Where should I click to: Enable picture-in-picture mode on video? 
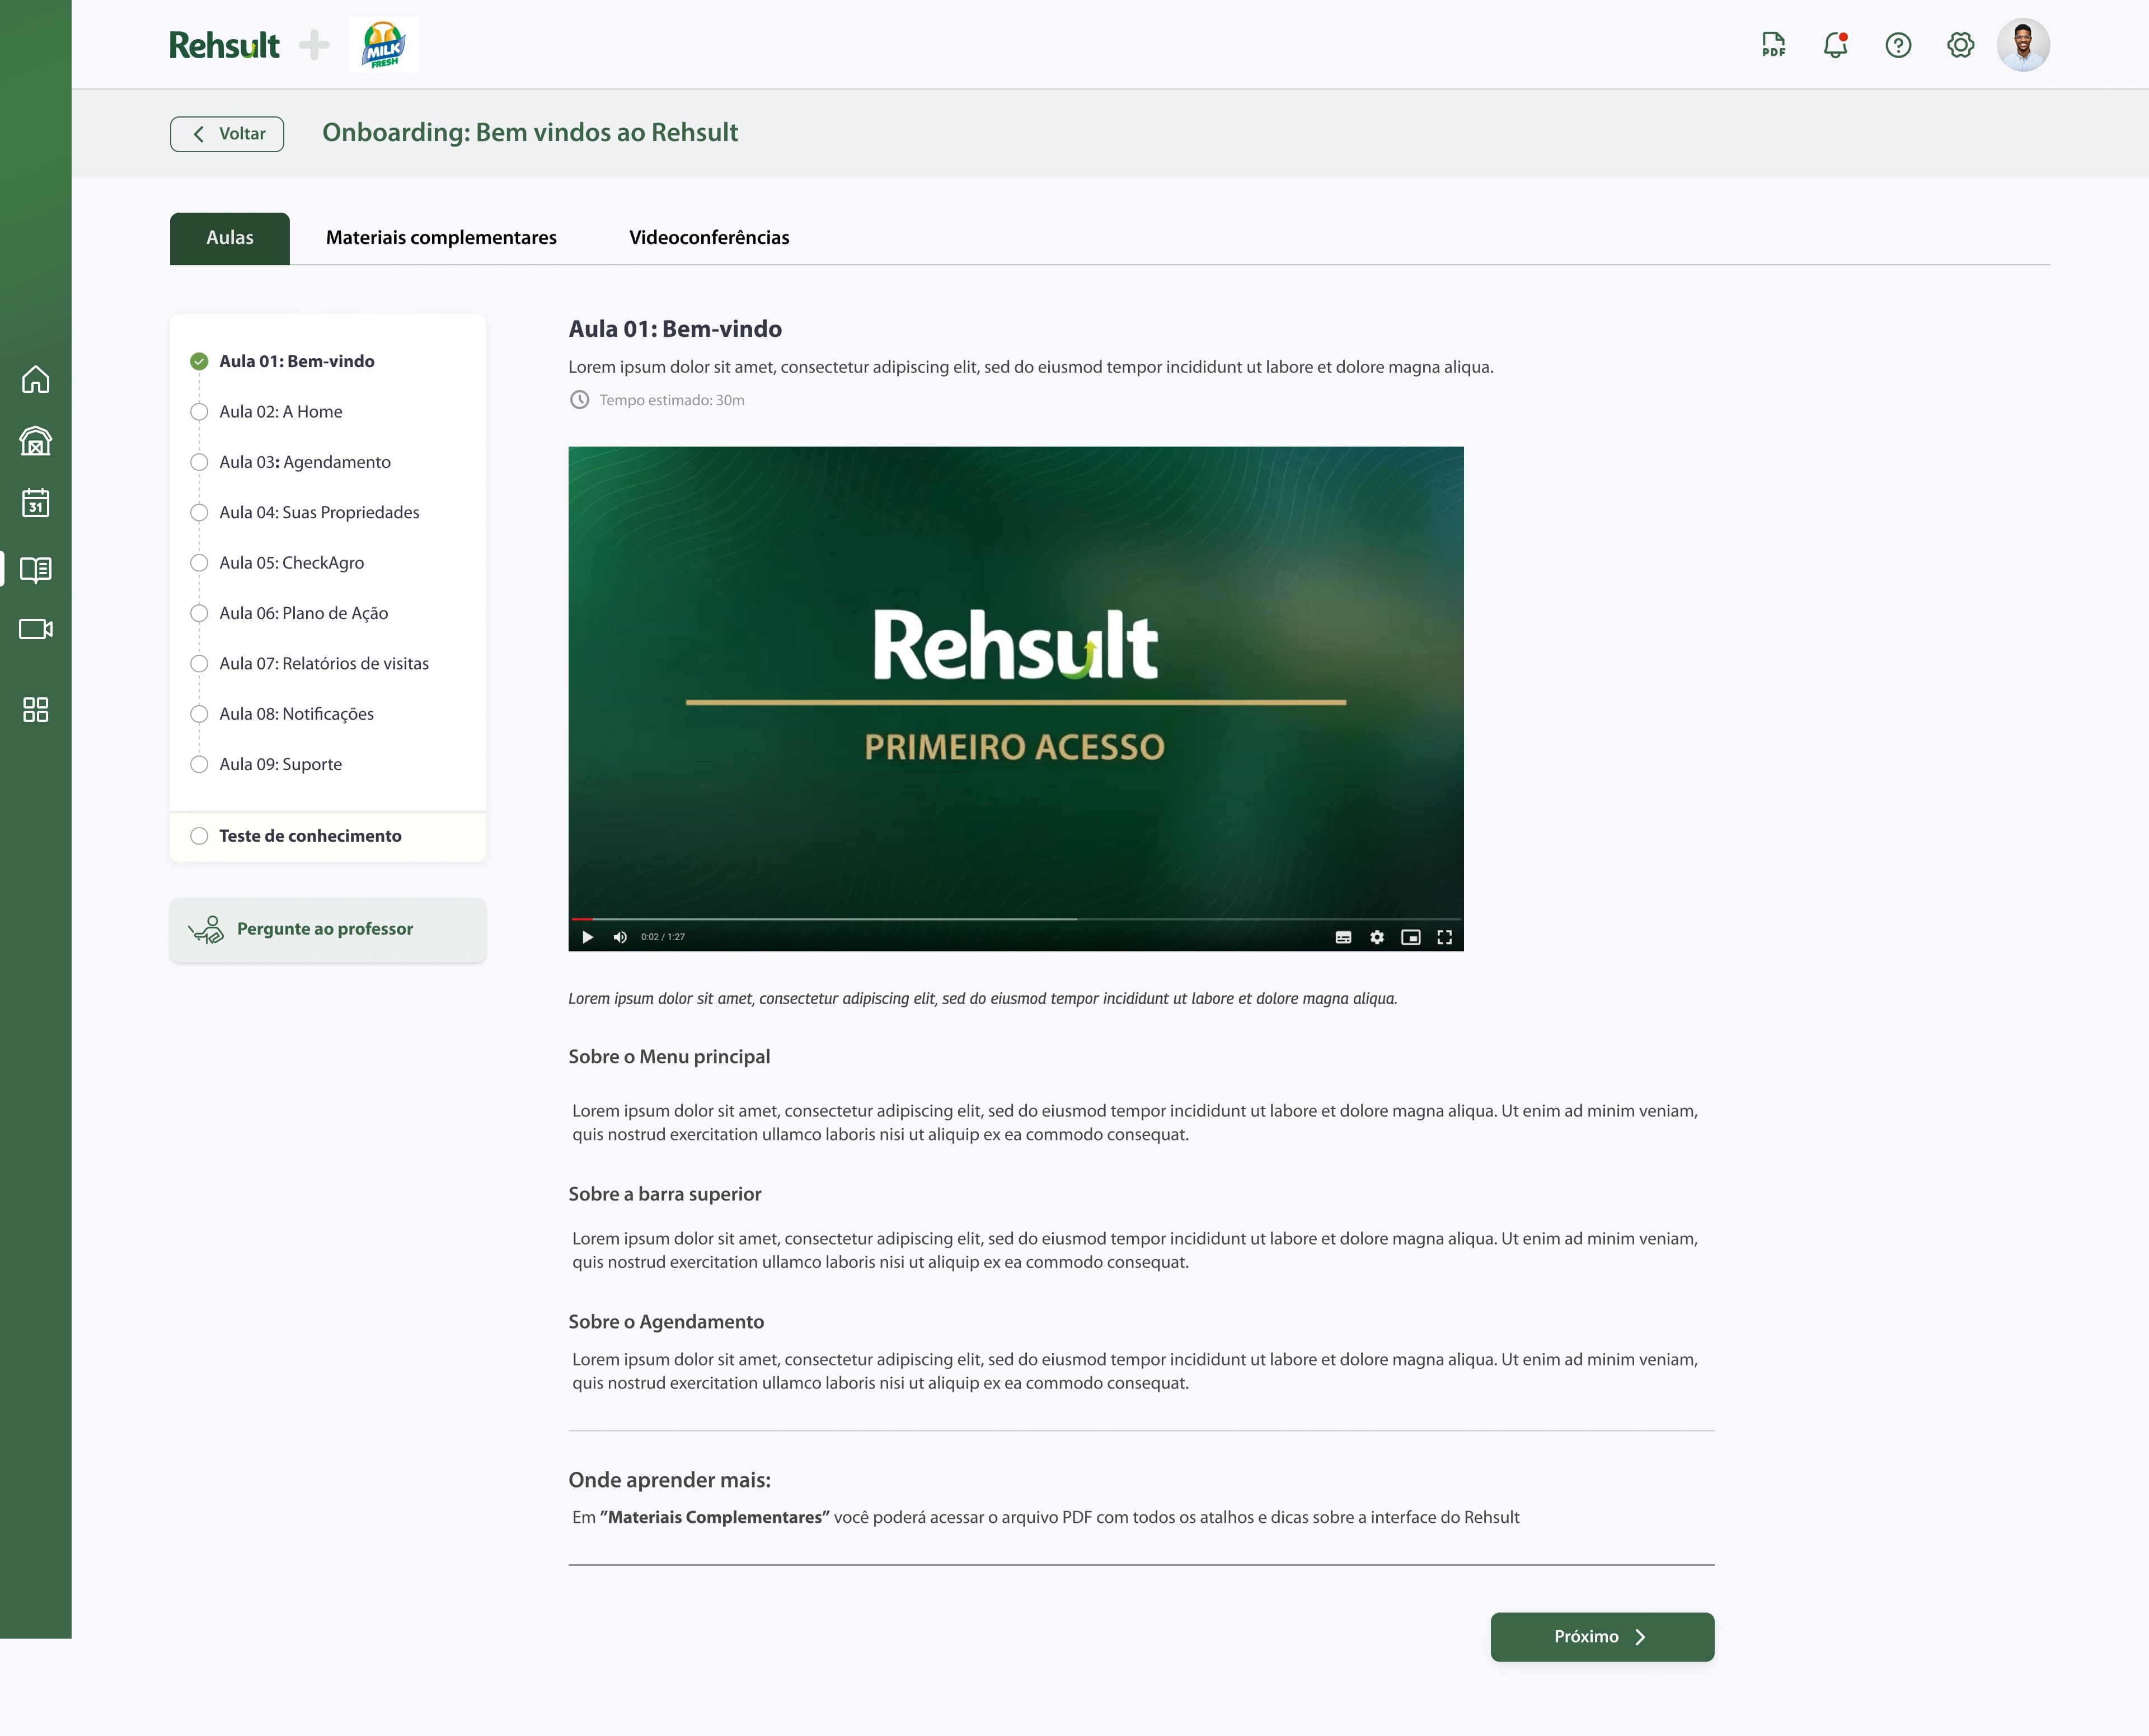(x=1410, y=937)
